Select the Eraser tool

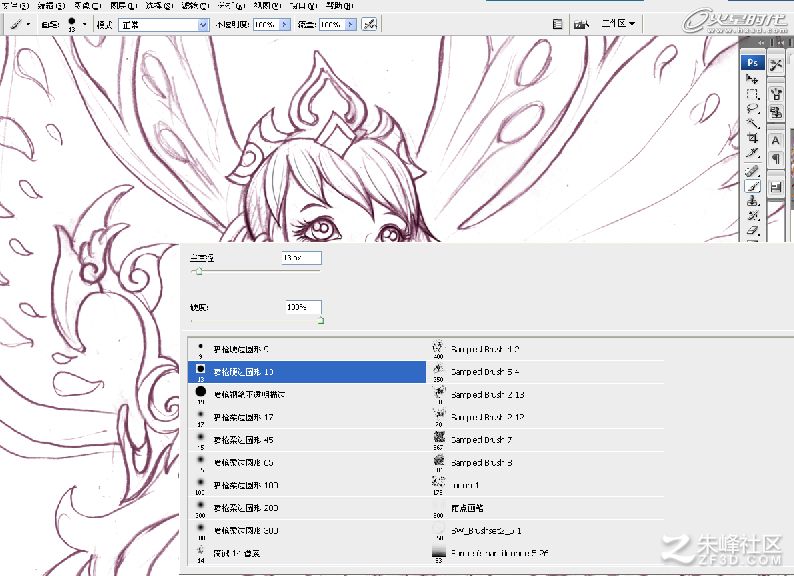(x=752, y=231)
